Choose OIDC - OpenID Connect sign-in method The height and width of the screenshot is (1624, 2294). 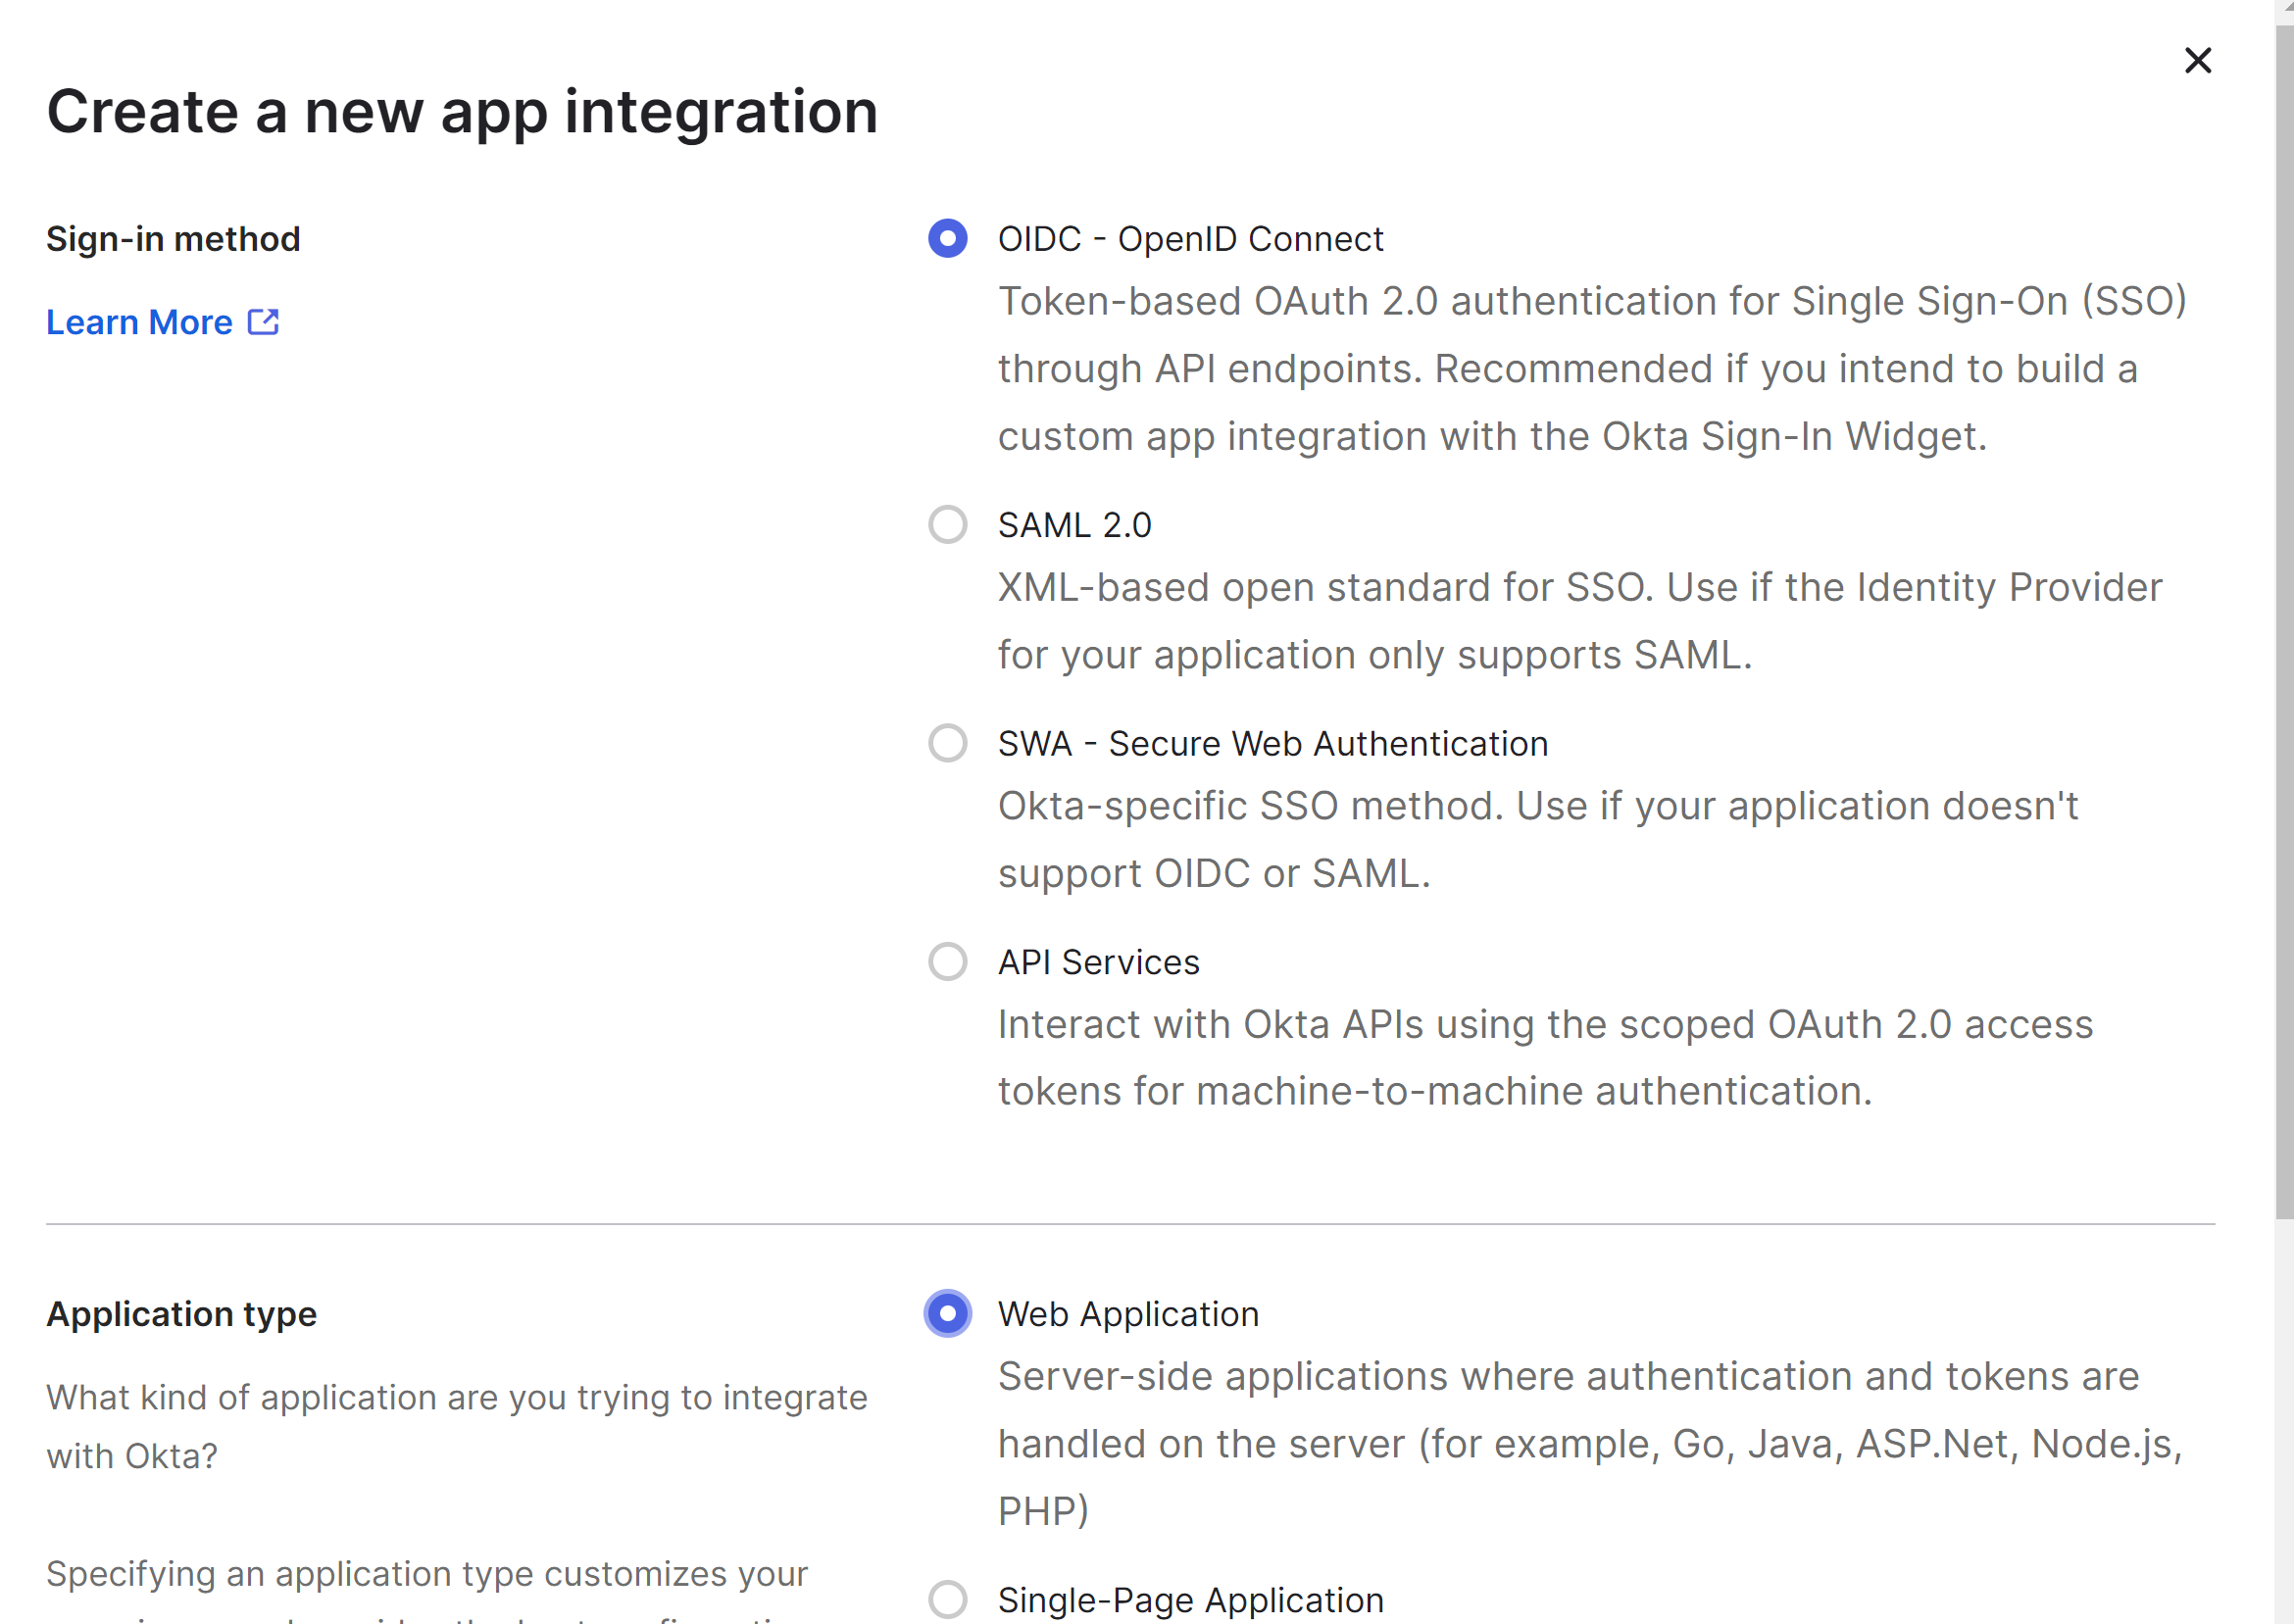point(947,239)
